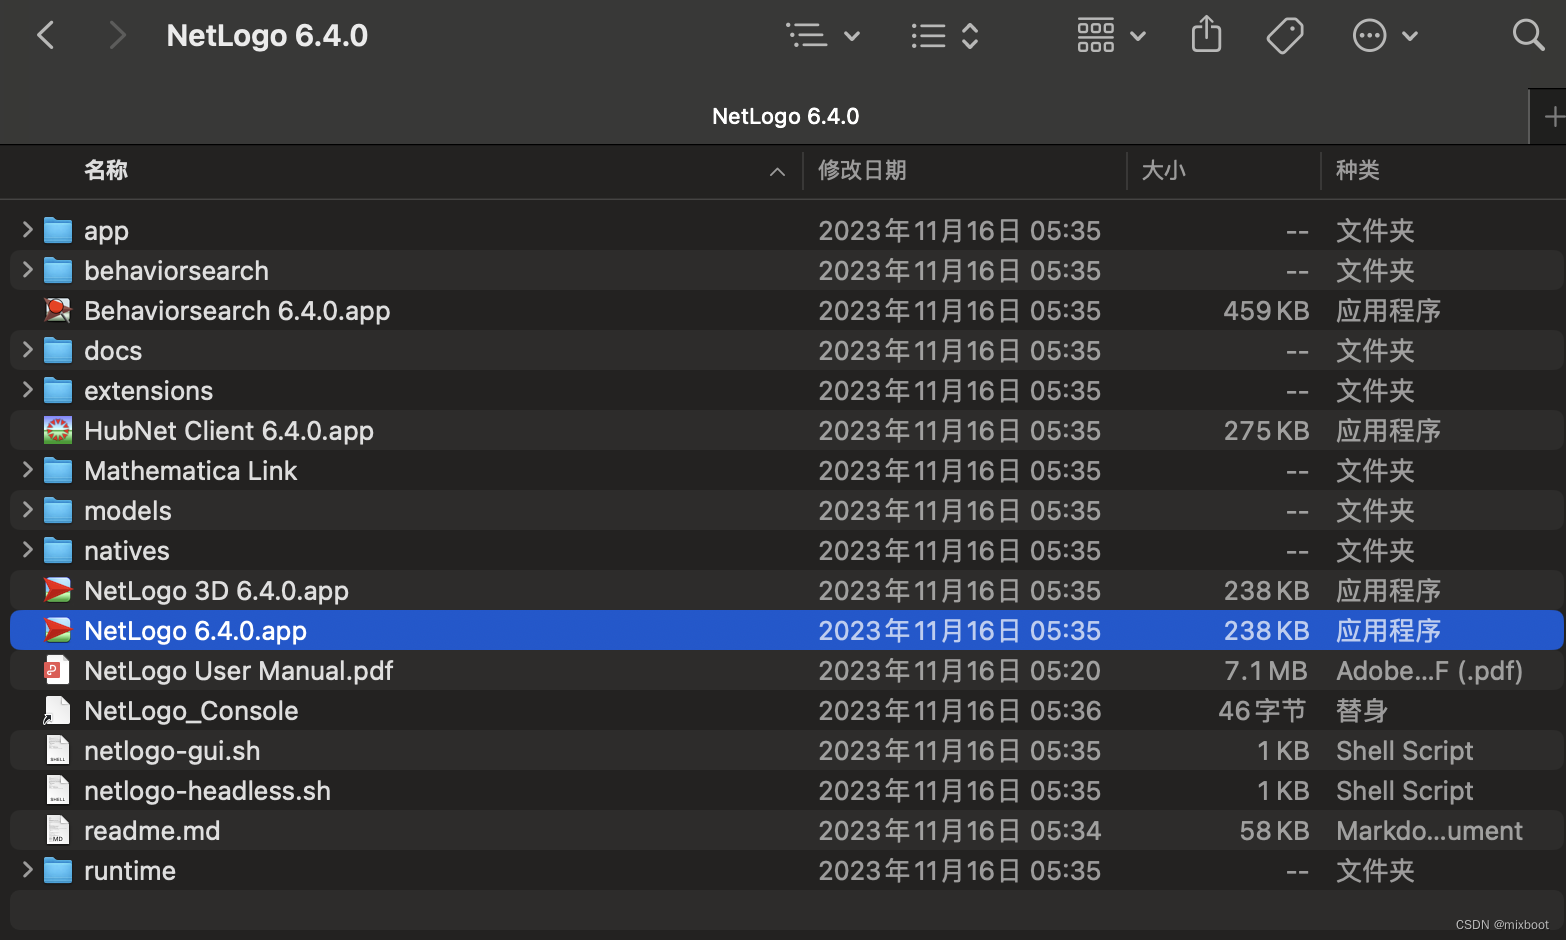1566x940 pixels.
Task: Expand the extensions folder
Action: pyautogui.click(x=27, y=390)
